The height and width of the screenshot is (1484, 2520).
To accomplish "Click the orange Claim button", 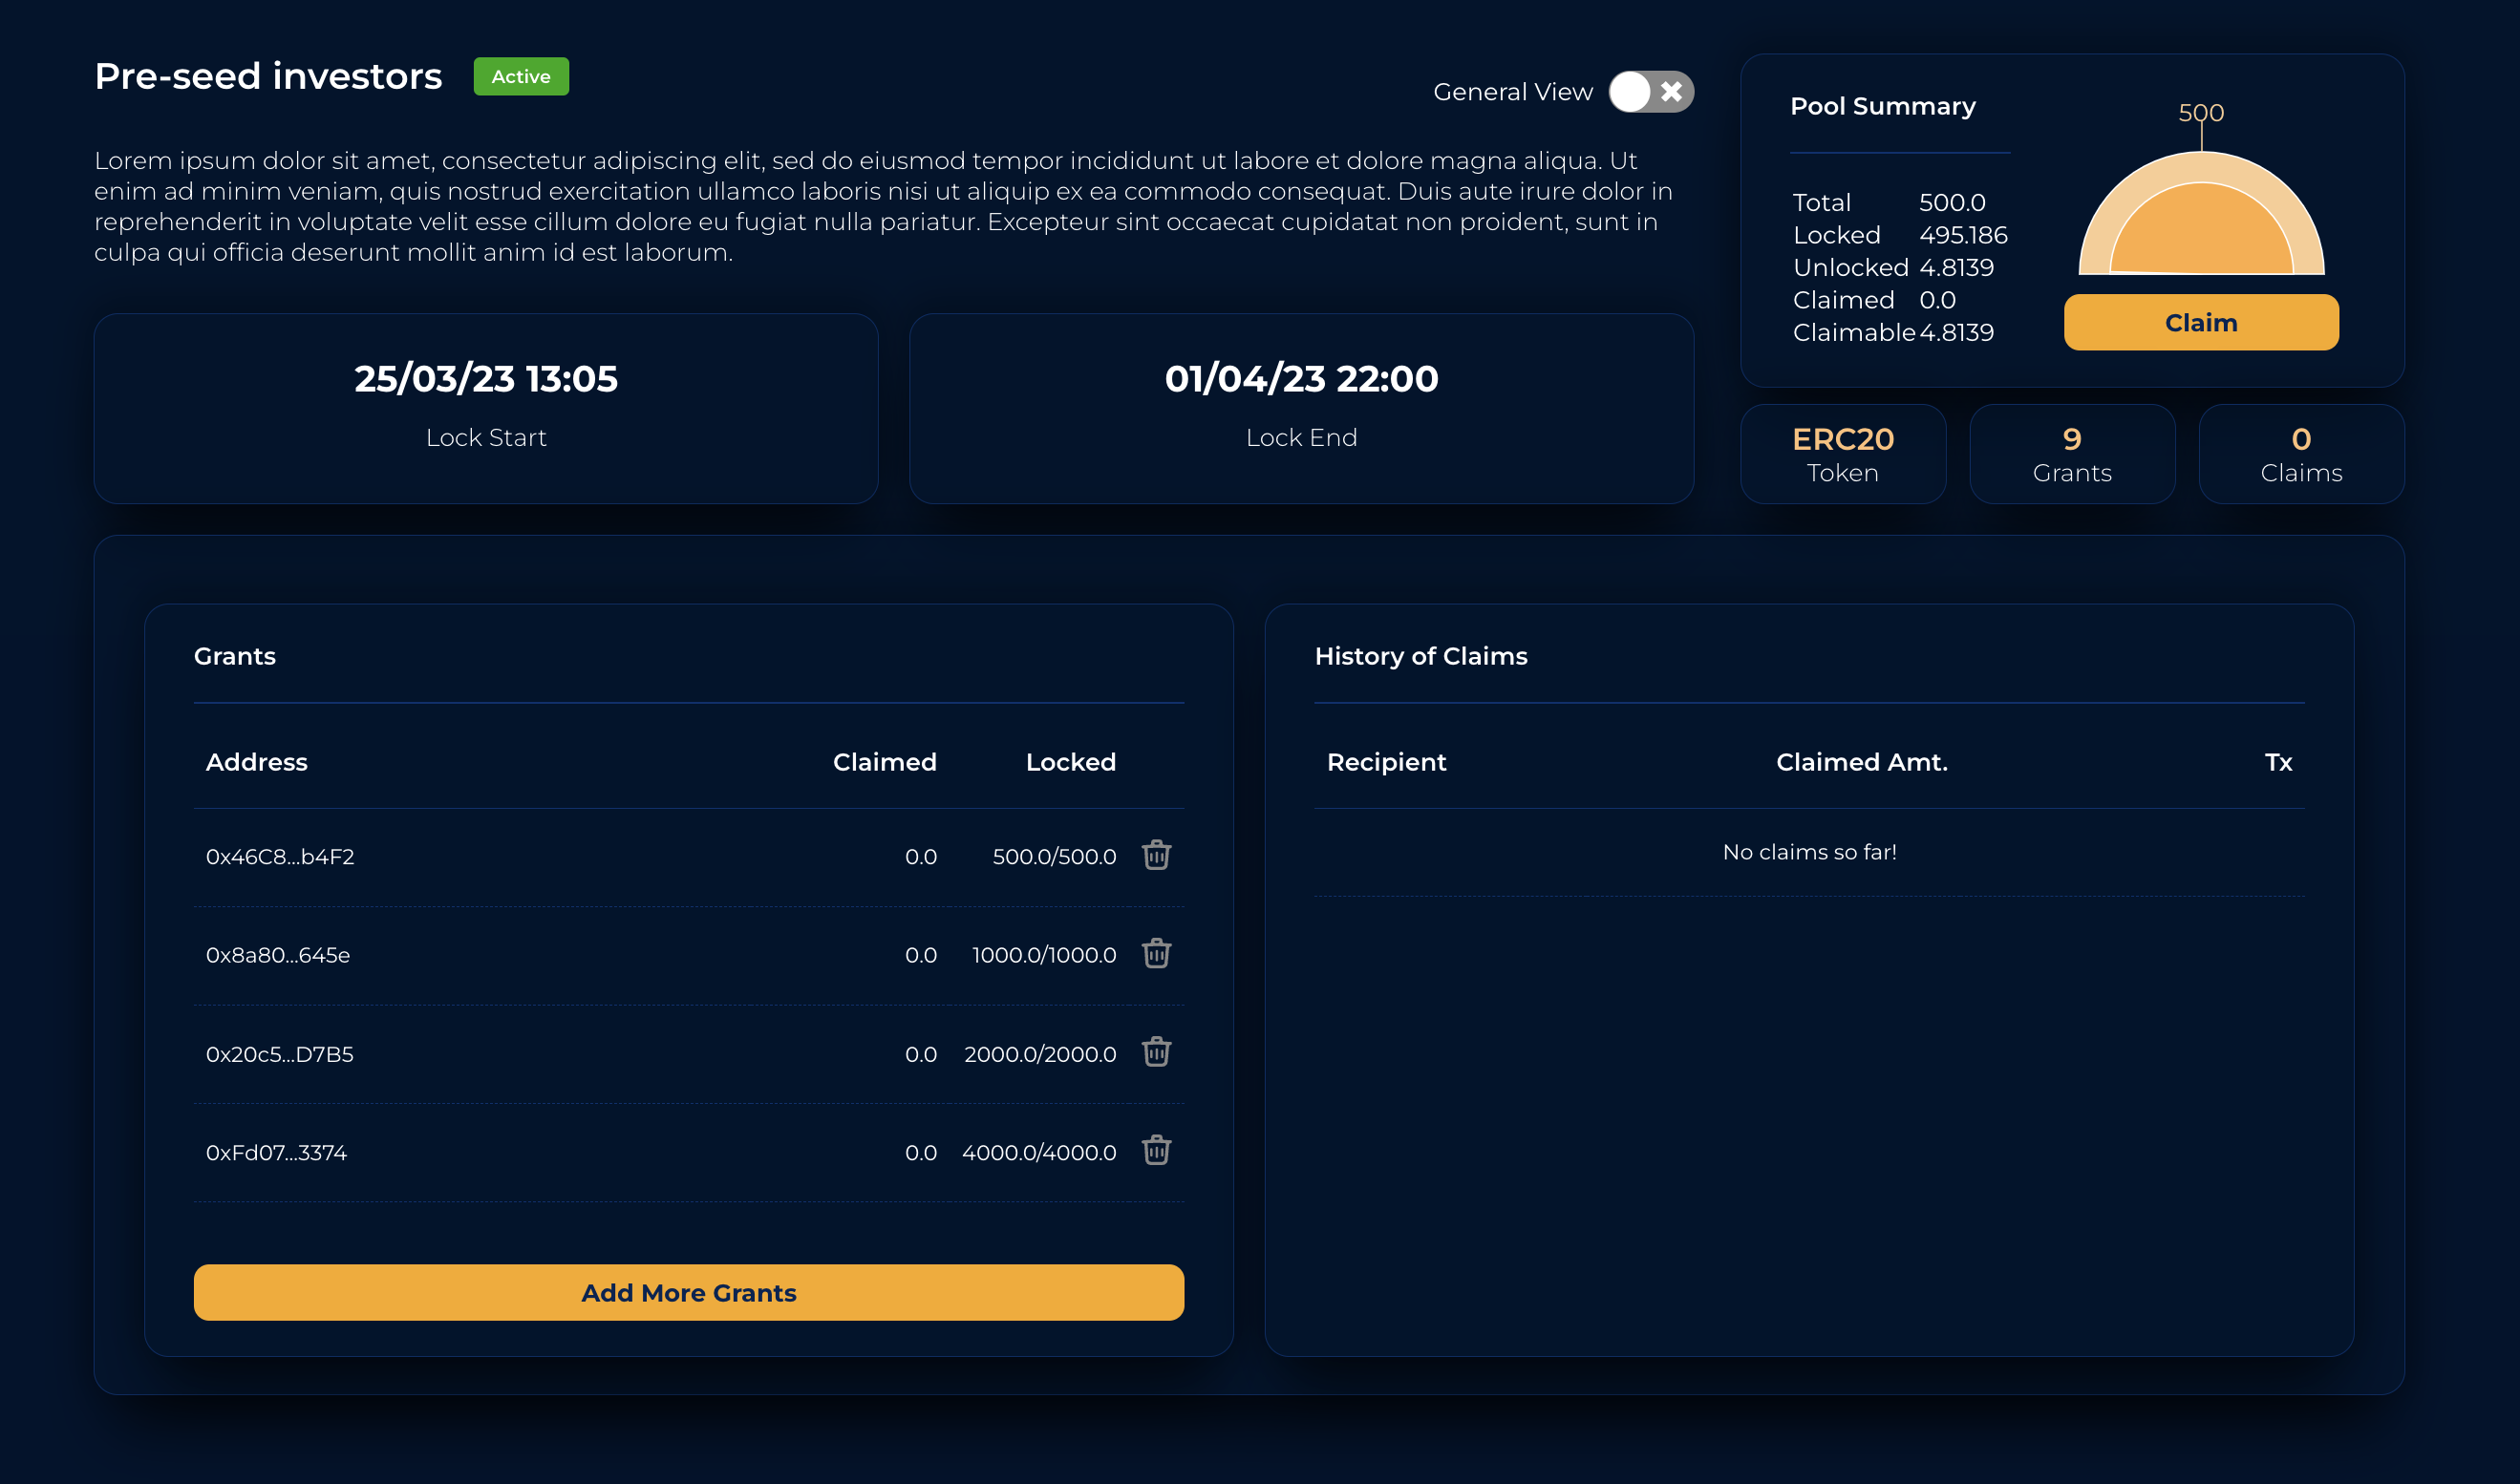I will [x=2200, y=322].
